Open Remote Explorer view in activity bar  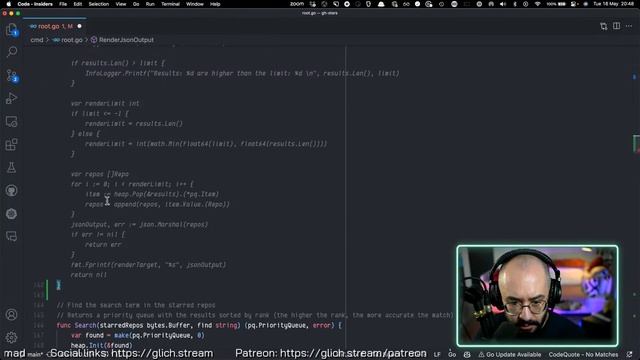[11, 122]
